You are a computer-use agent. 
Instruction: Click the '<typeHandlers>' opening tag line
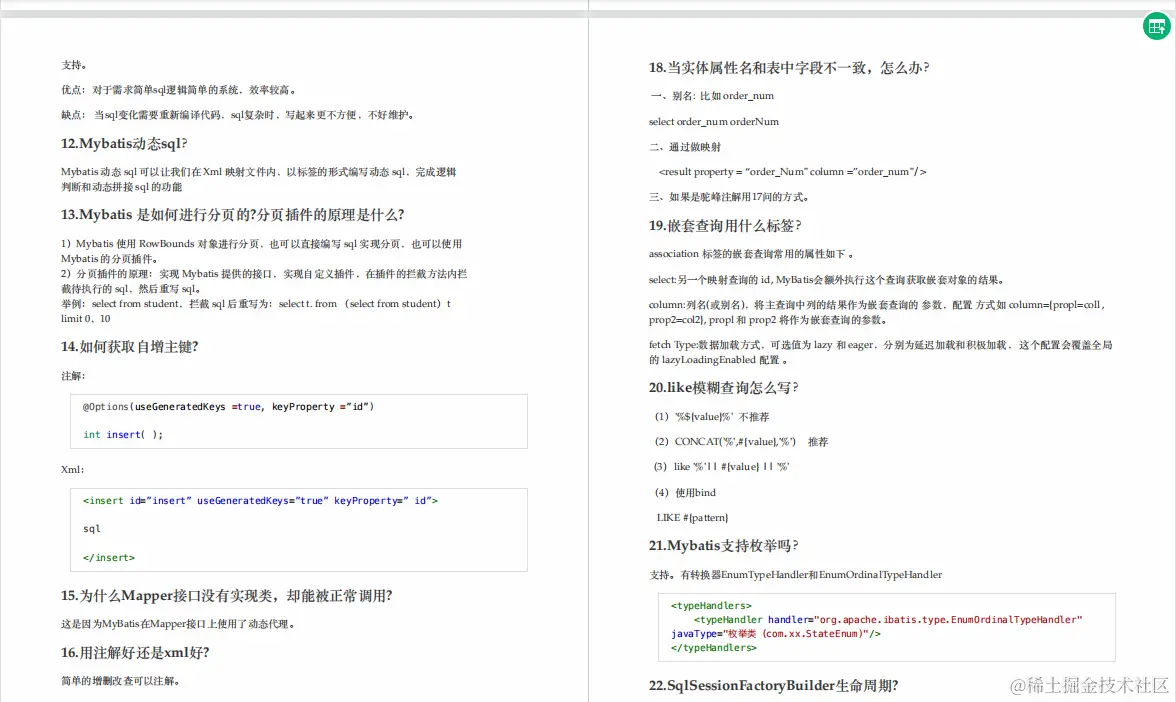point(711,605)
